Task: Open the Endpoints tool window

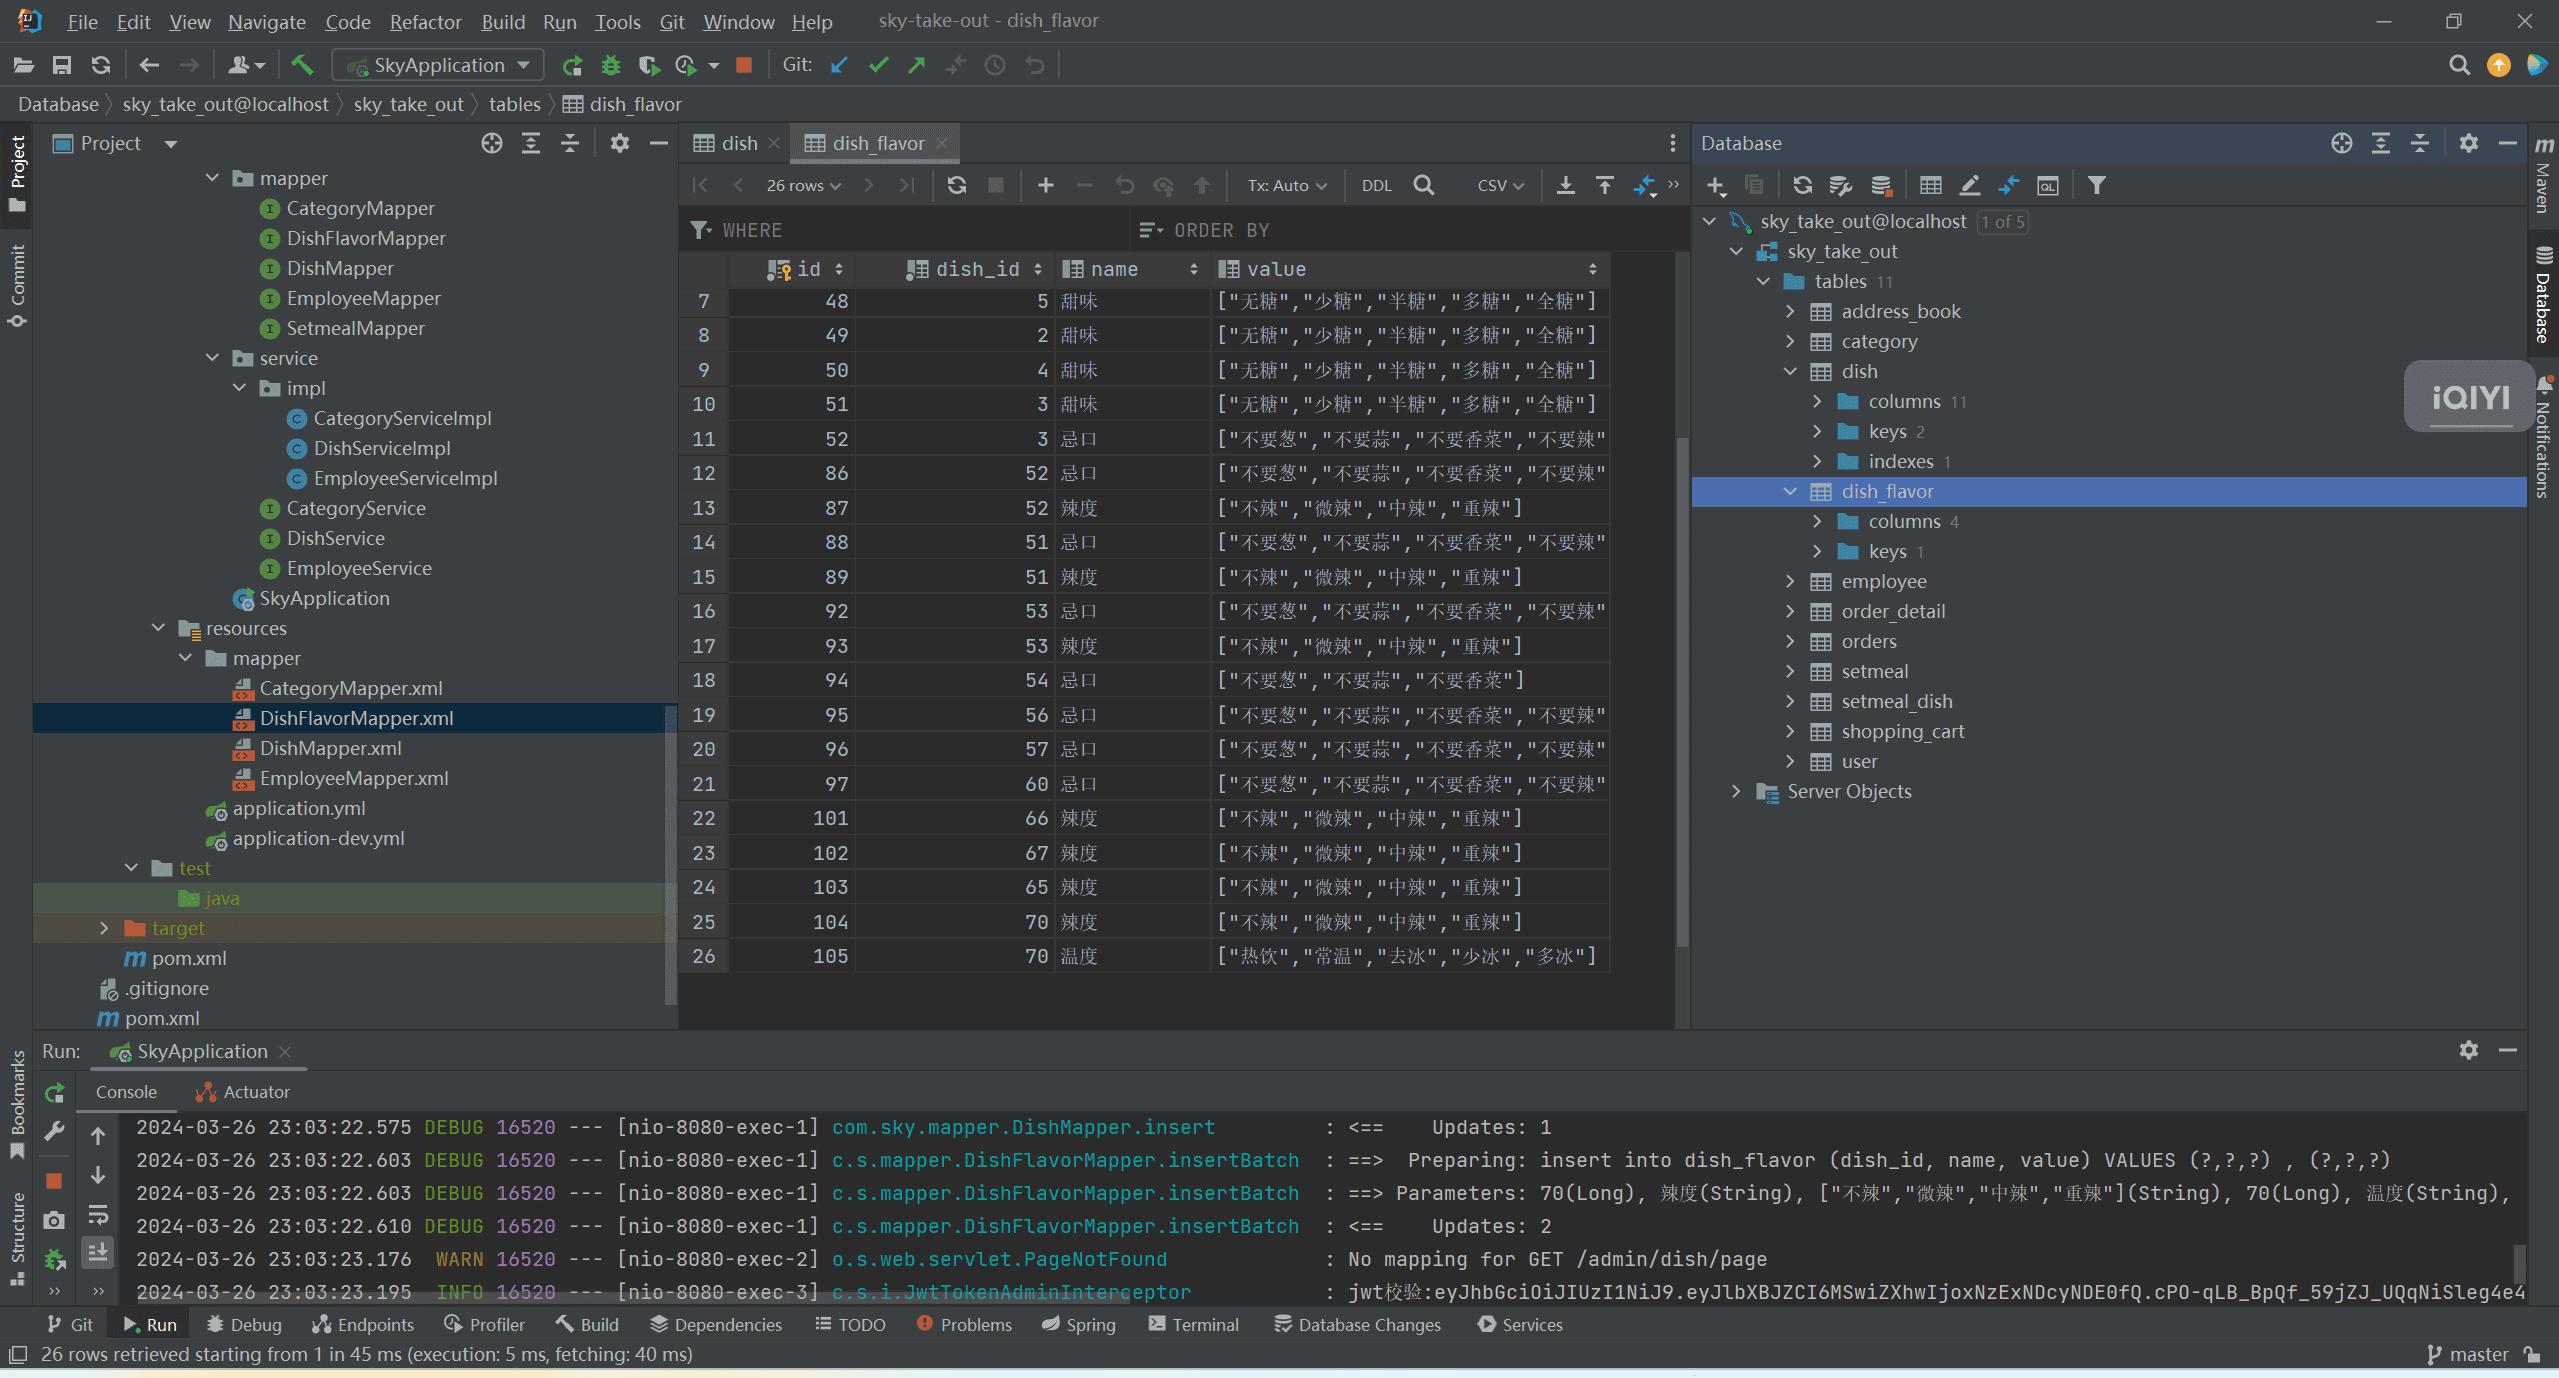Action: [363, 1324]
